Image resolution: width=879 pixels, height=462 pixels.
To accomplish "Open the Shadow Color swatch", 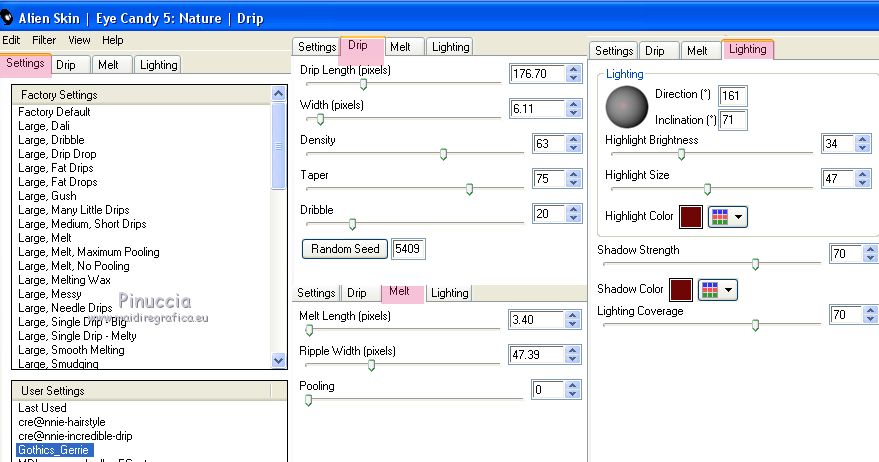I will (681, 290).
